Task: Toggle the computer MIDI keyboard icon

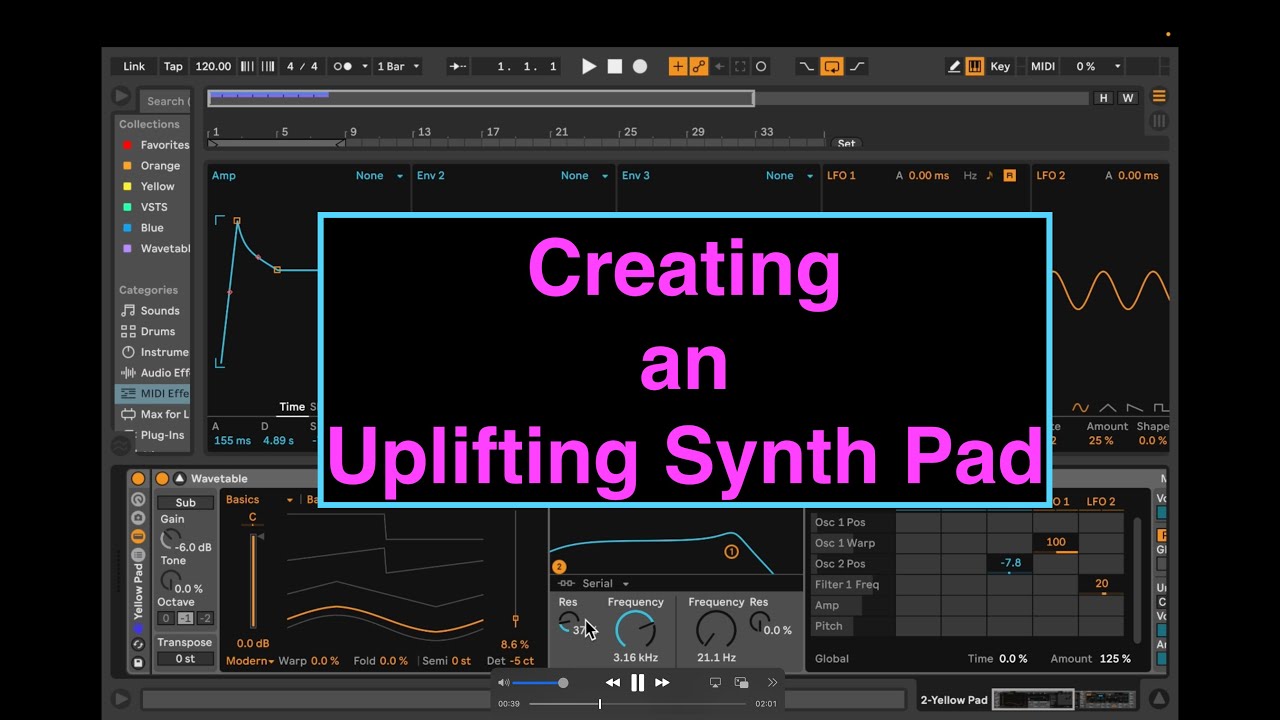Action: click(975, 66)
